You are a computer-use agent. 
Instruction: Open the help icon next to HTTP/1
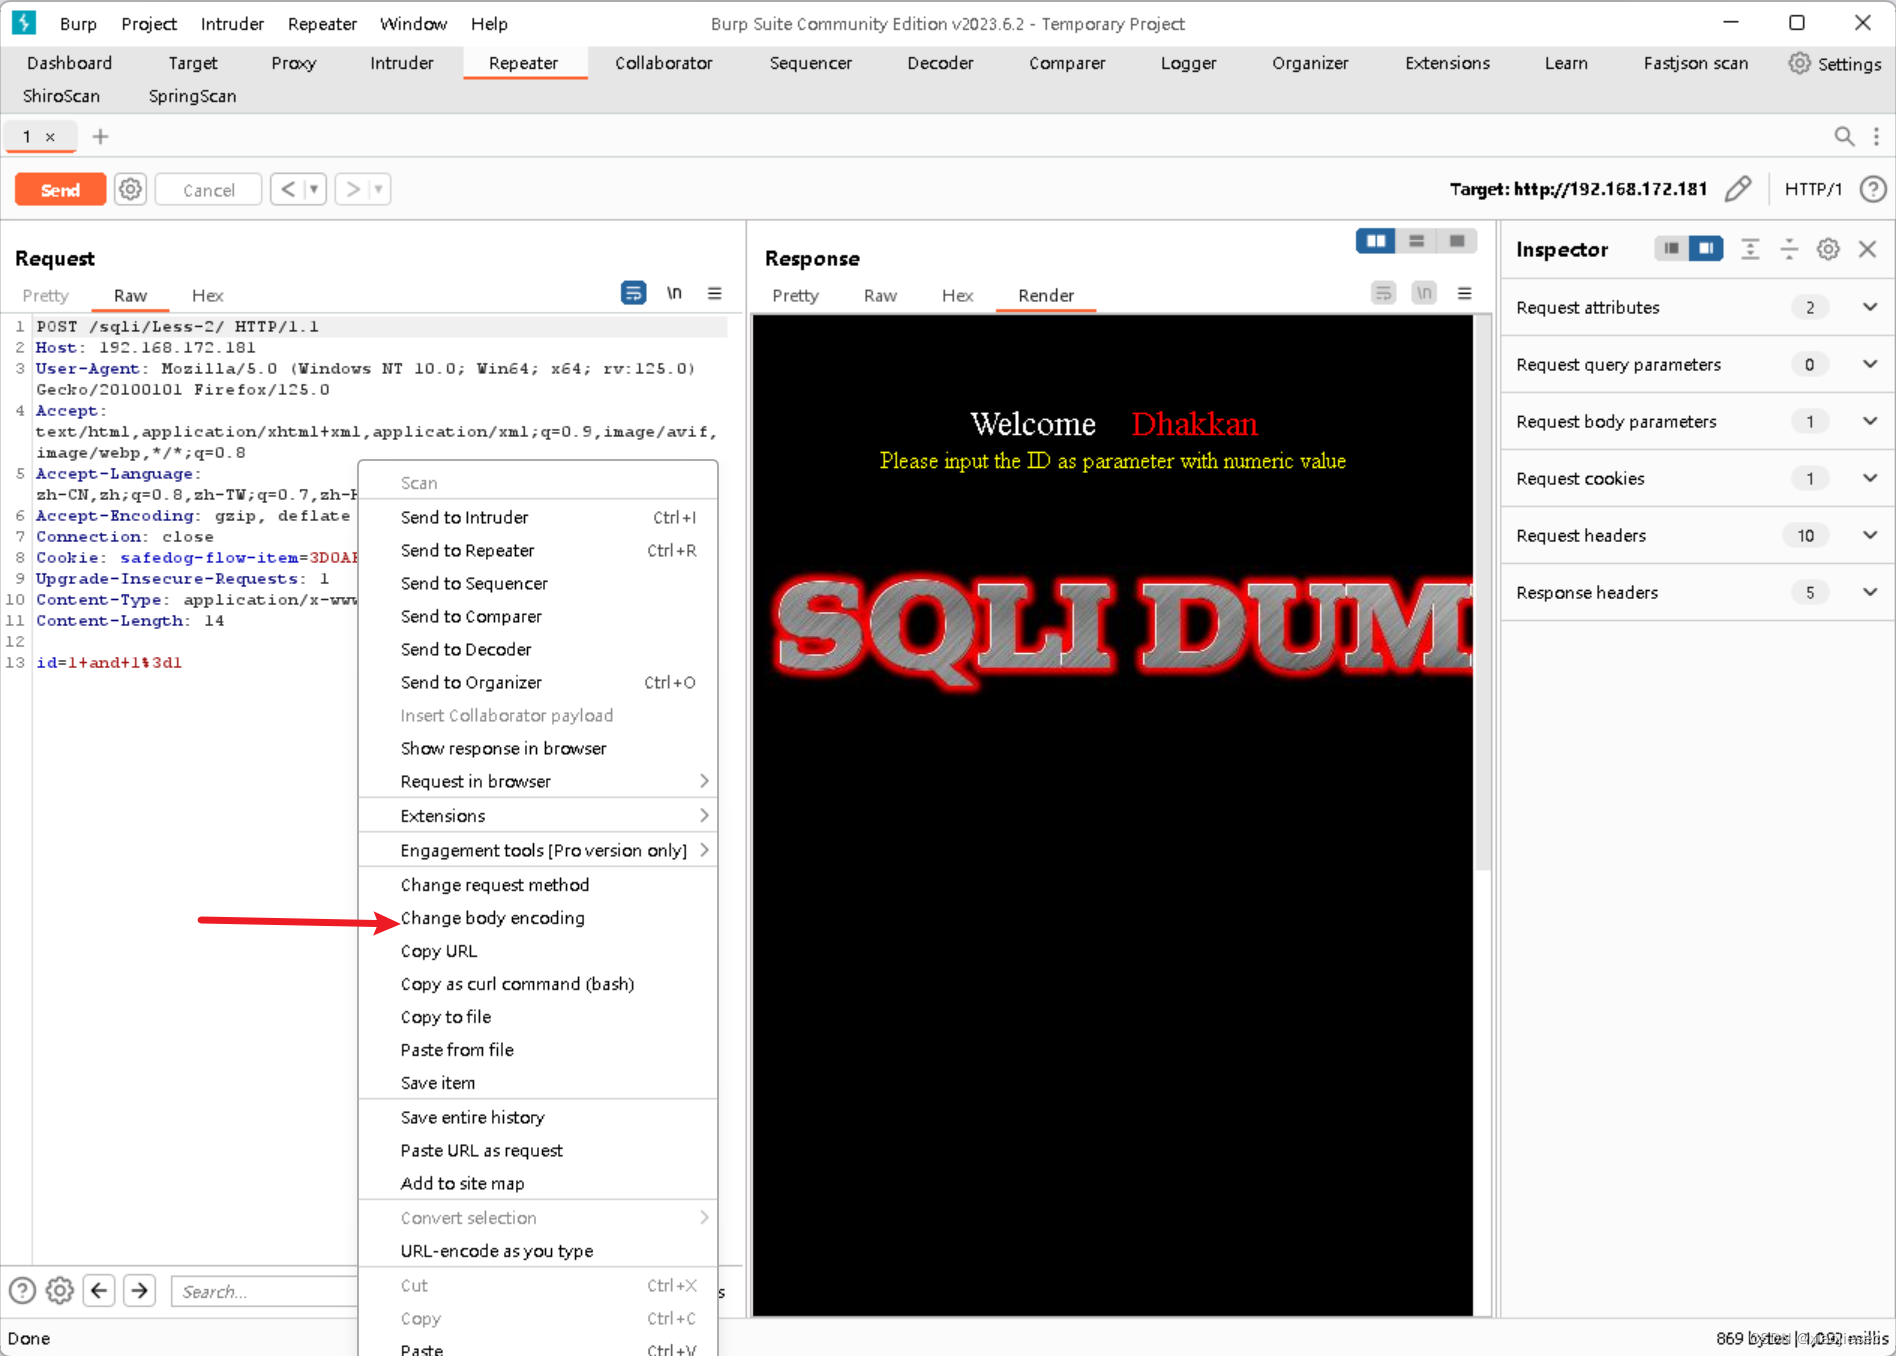pyautogui.click(x=1873, y=189)
